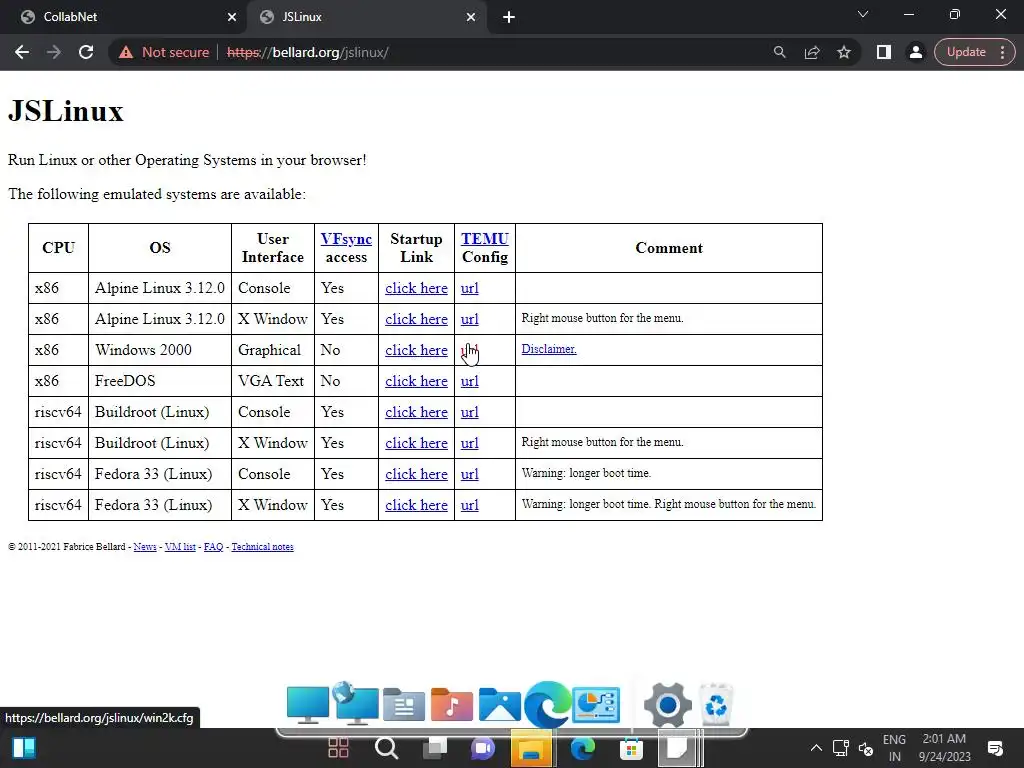Open the Music folder dock icon

point(452,705)
